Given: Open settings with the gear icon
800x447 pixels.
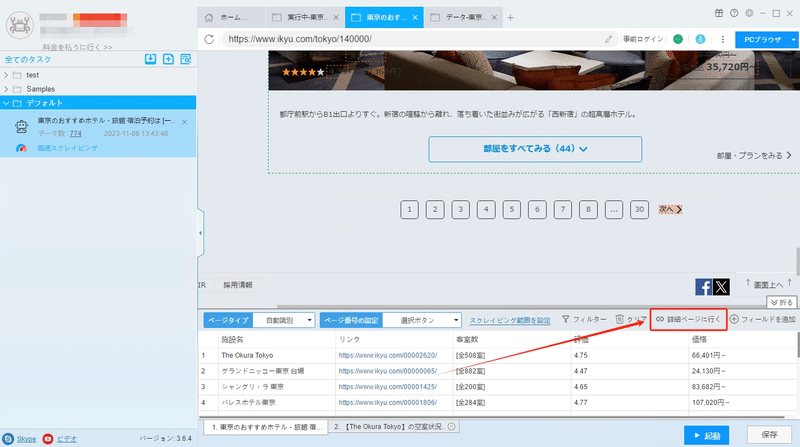Looking at the screenshot, I should (749, 13).
